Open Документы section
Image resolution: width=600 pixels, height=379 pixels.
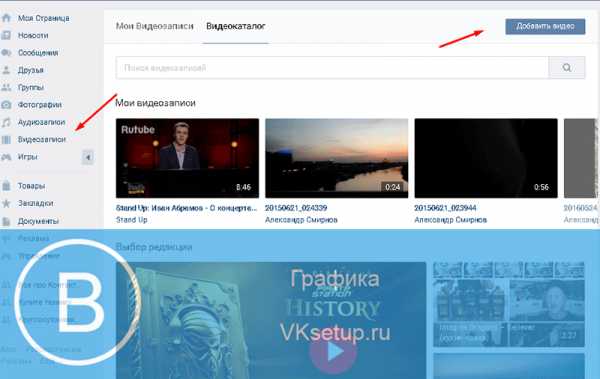click(x=38, y=221)
